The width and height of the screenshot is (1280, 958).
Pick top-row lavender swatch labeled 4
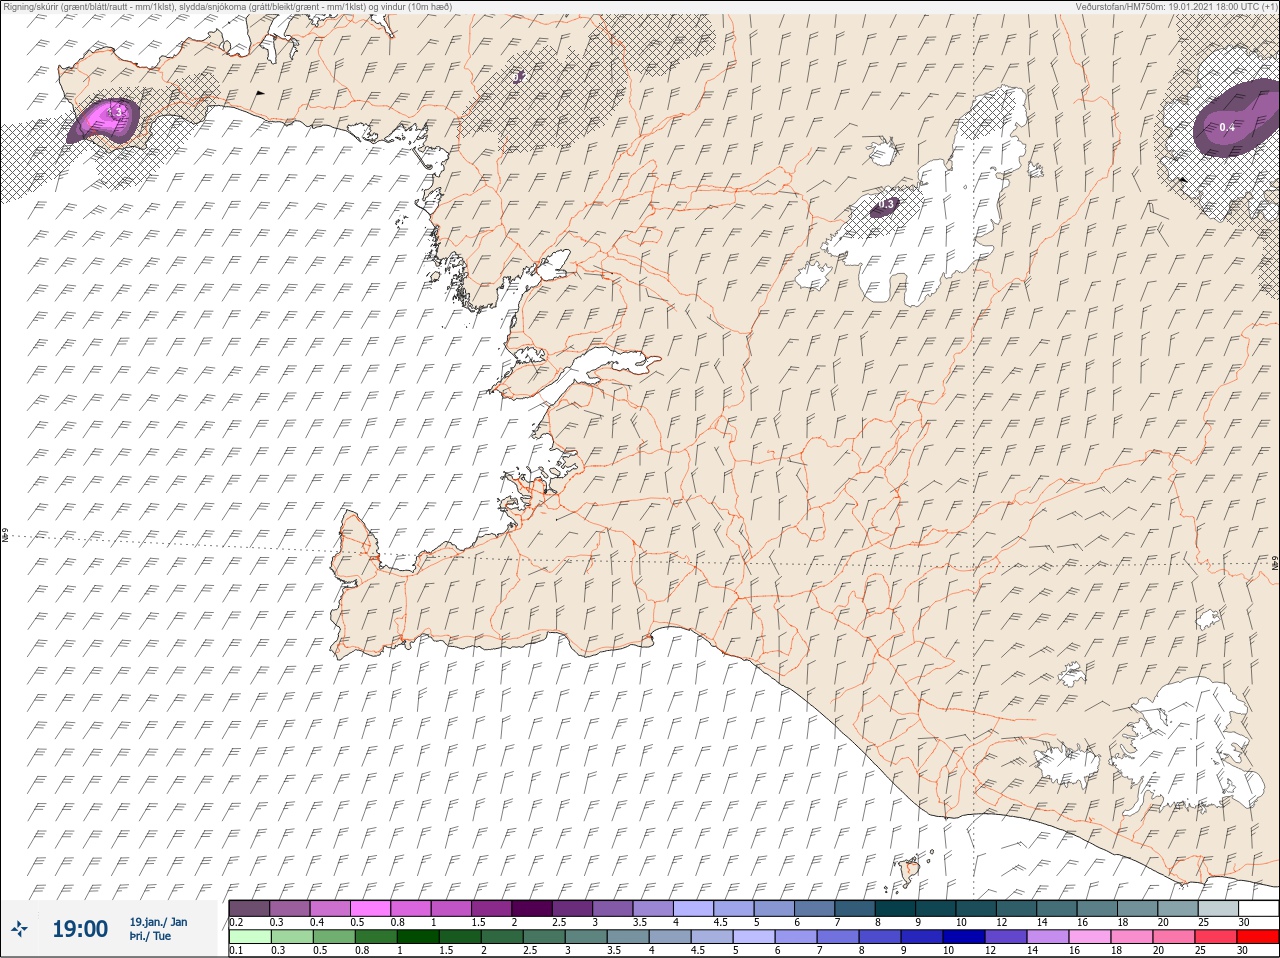click(693, 908)
